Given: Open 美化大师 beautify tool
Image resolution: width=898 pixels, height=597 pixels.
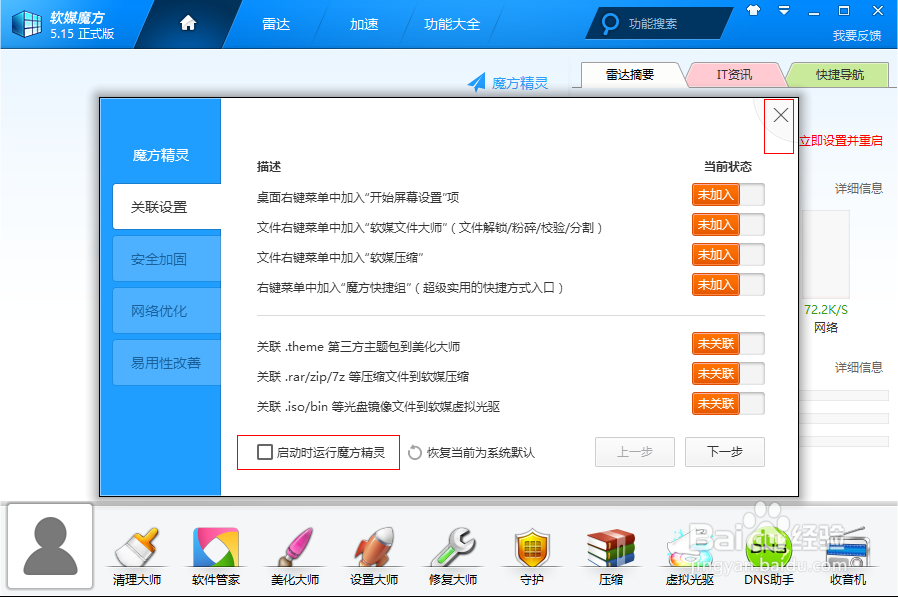Looking at the screenshot, I should click(294, 556).
